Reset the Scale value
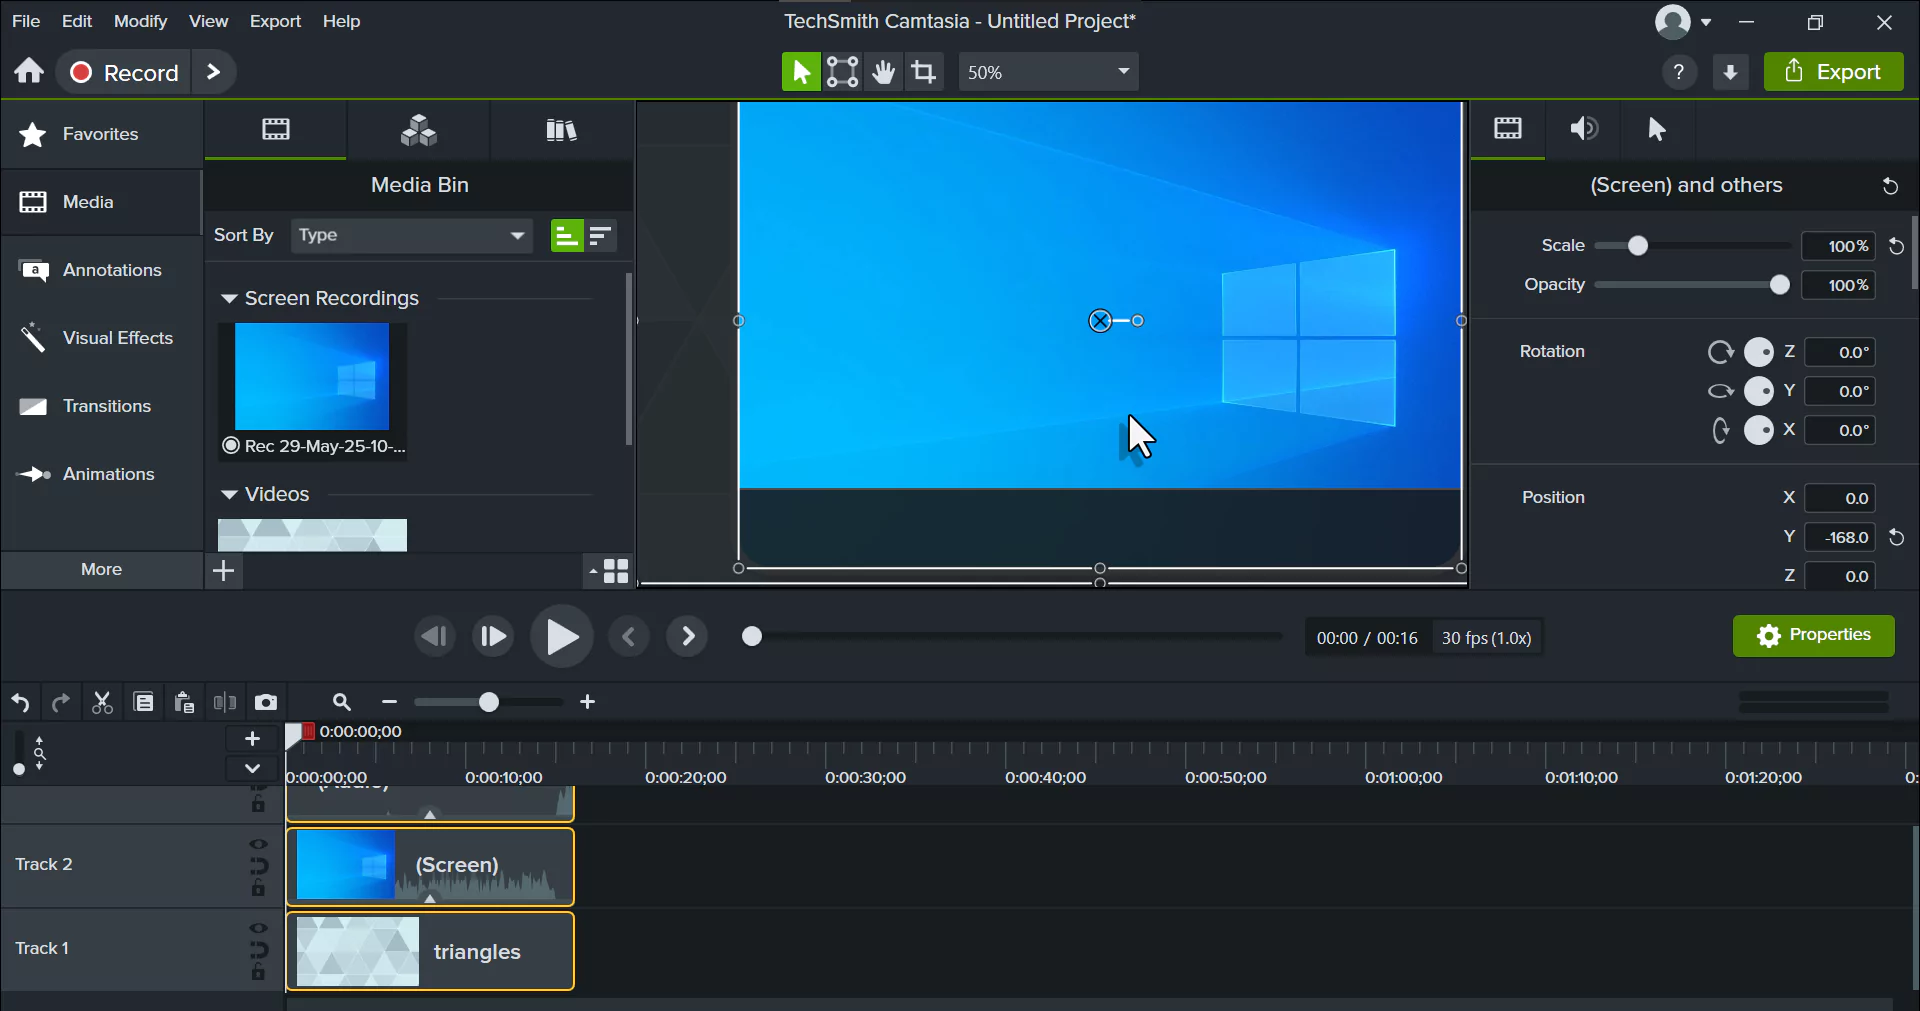The width and height of the screenshot is (1920, 1011). tap(1897, 246)
